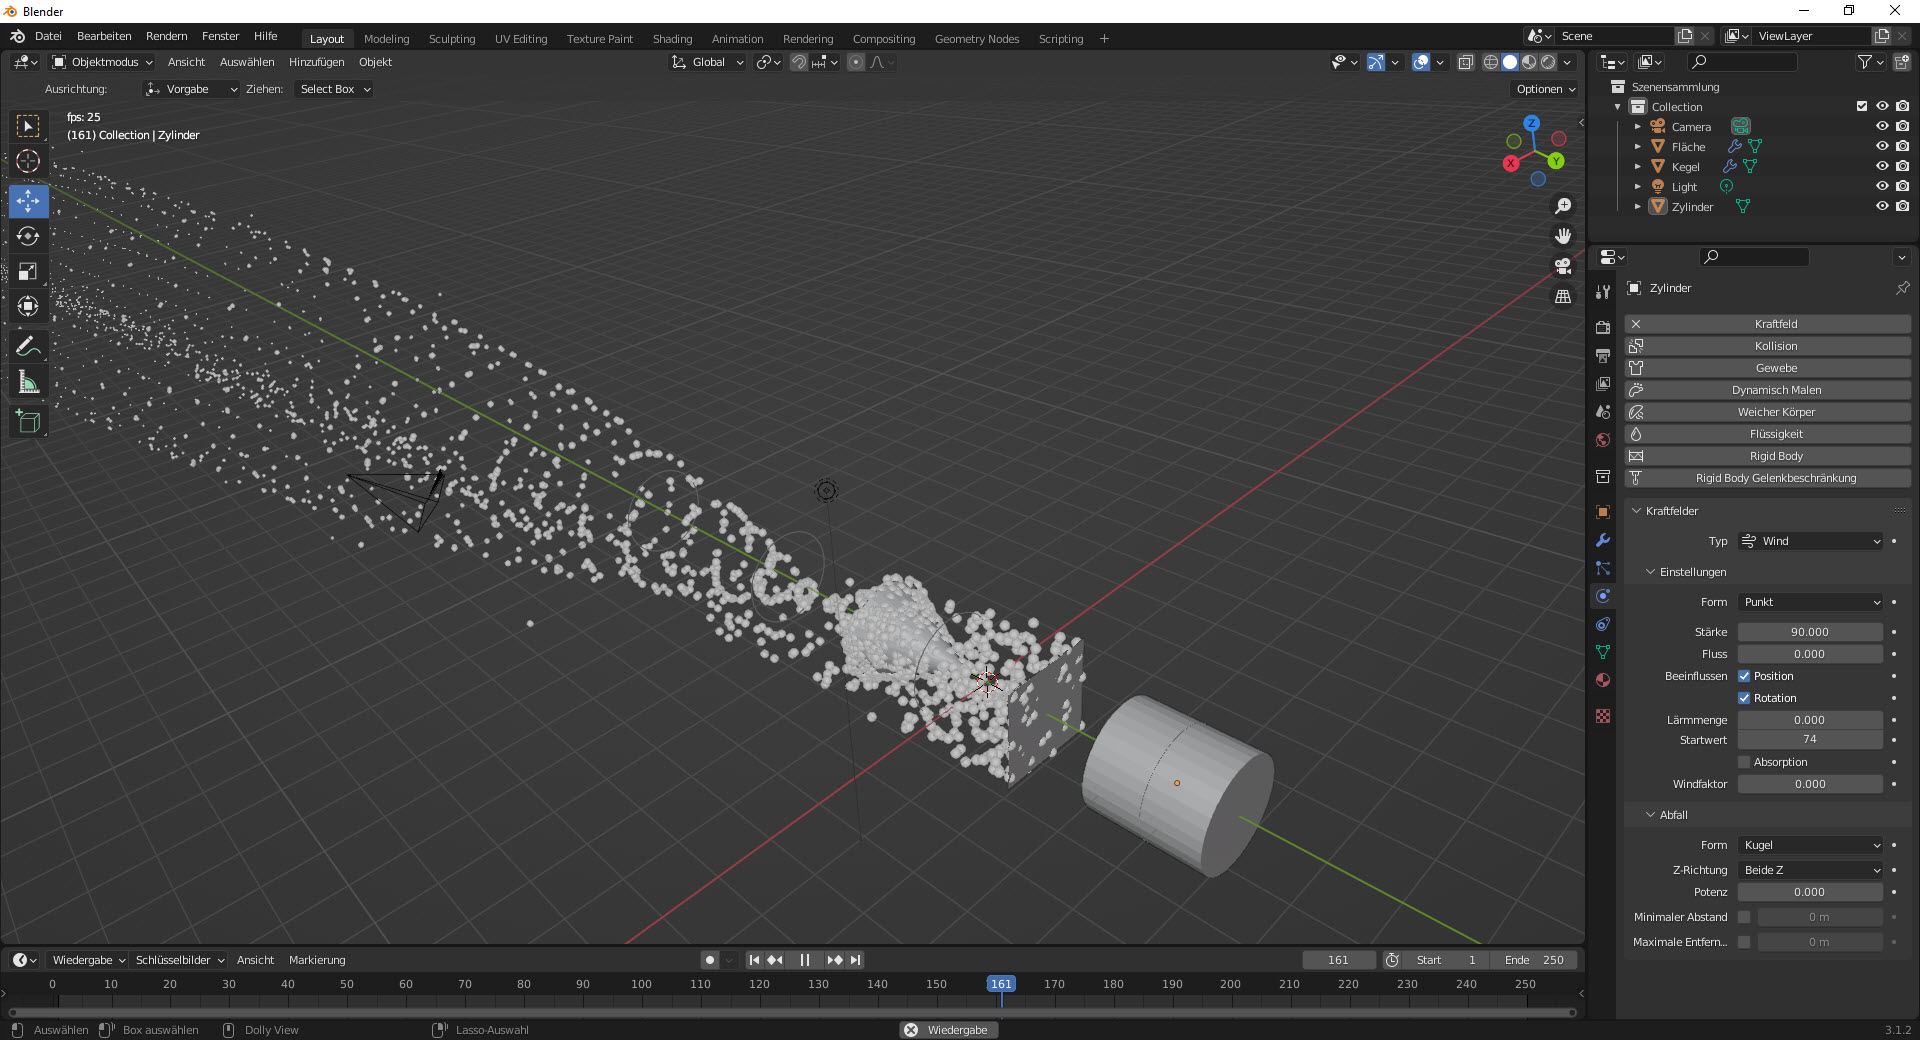Select the Cursor tool in toolbar

point(28,161)
